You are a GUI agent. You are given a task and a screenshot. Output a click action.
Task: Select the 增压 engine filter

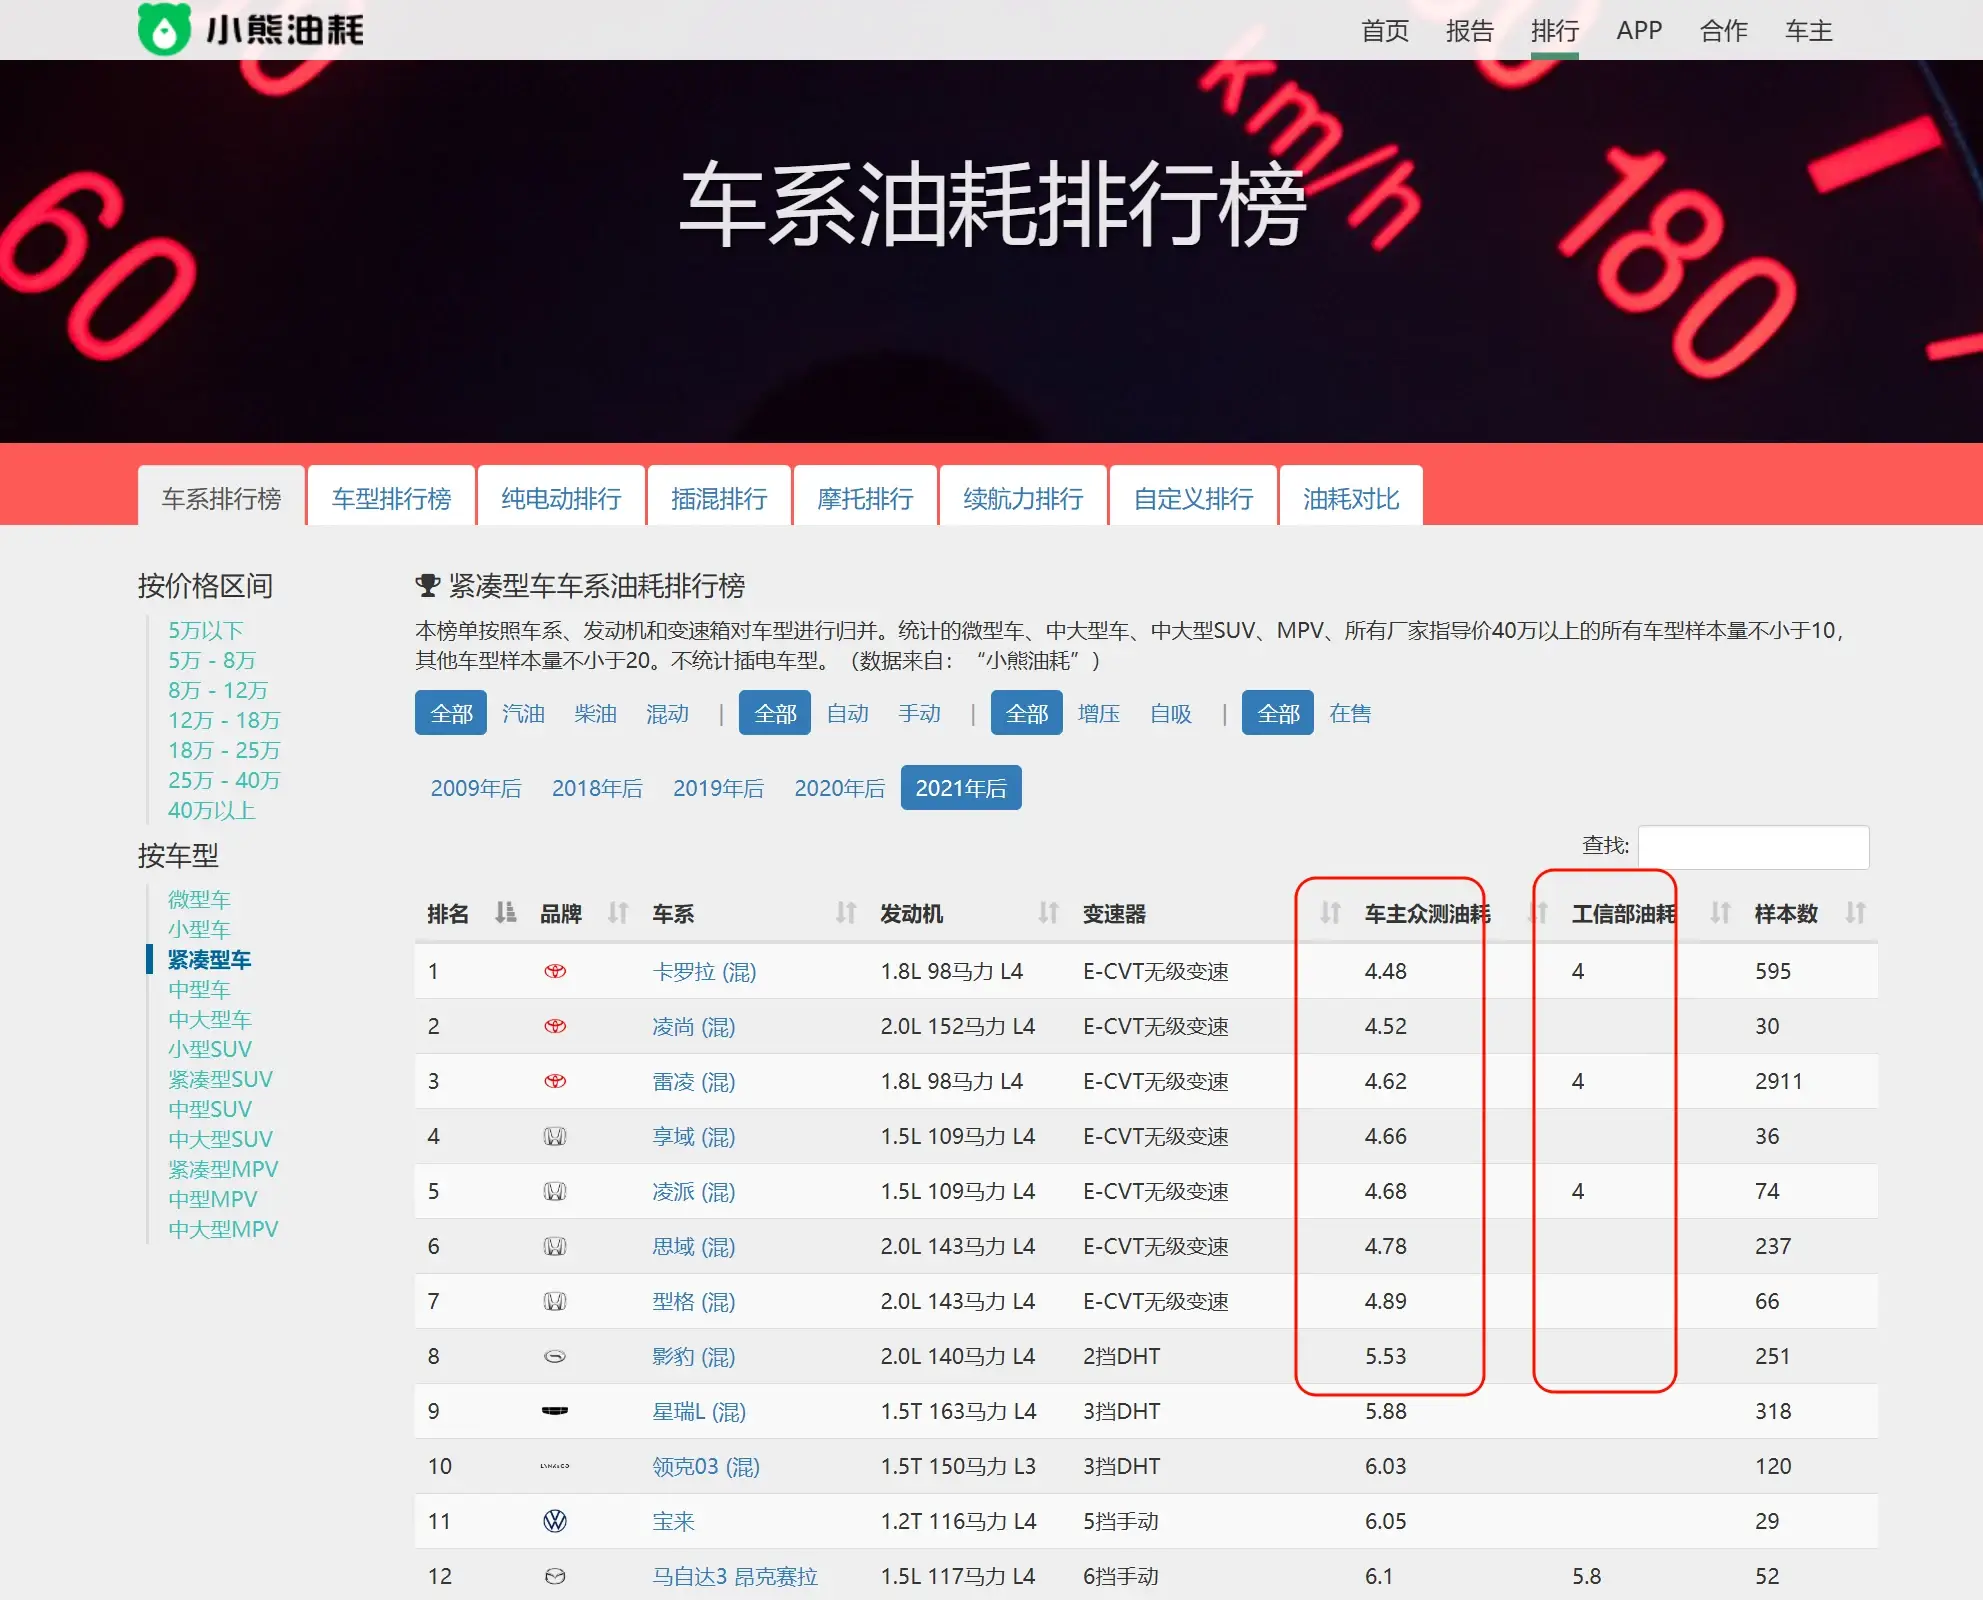(x=1098, y=713)
